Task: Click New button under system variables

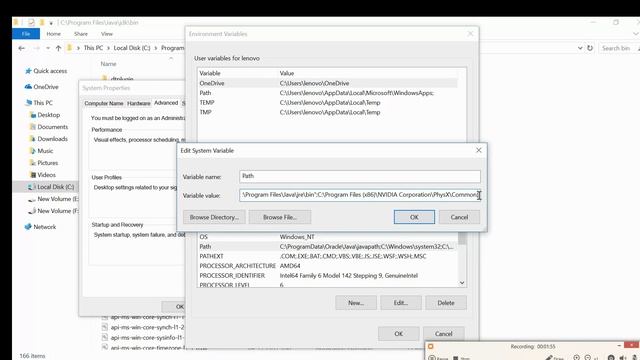Action: (356, 303)
